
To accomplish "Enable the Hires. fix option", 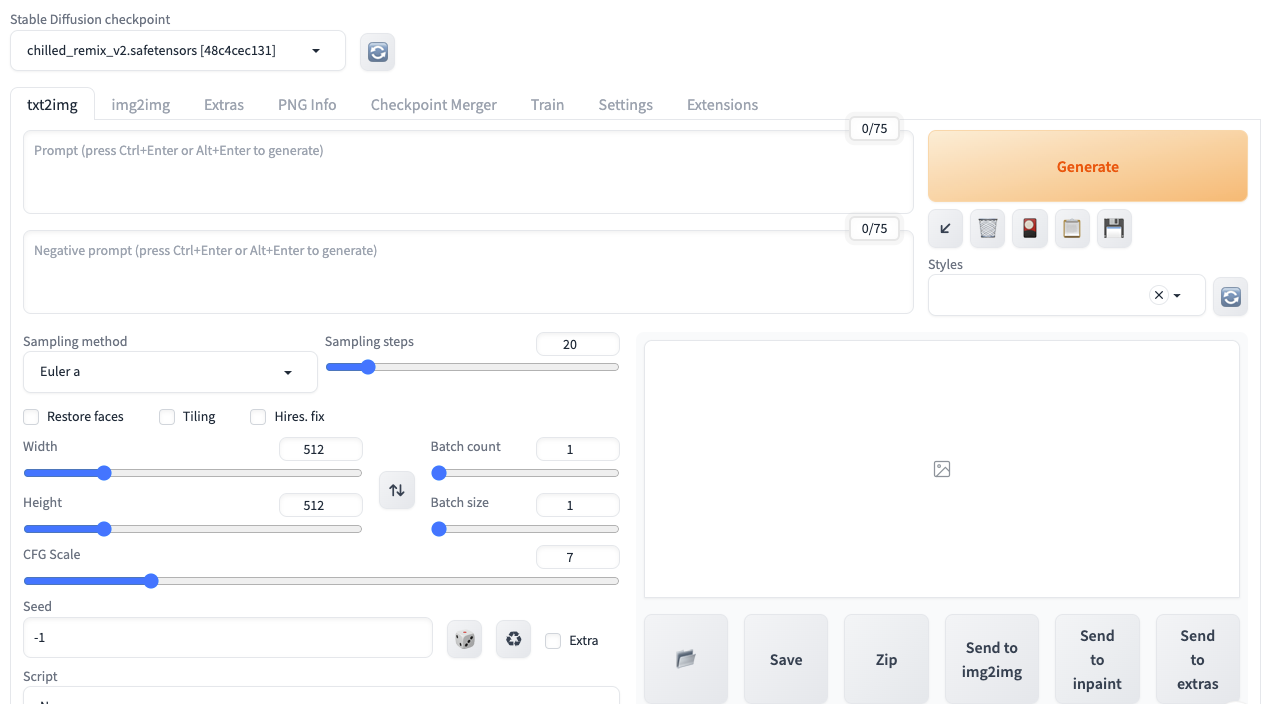I will click(258, 417).
